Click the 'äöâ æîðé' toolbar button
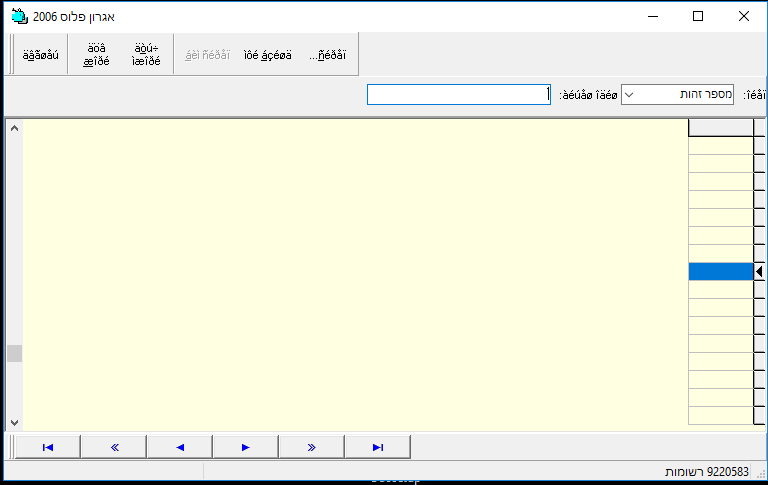This screenshot has width=768, height=485. tap(96, 55)
